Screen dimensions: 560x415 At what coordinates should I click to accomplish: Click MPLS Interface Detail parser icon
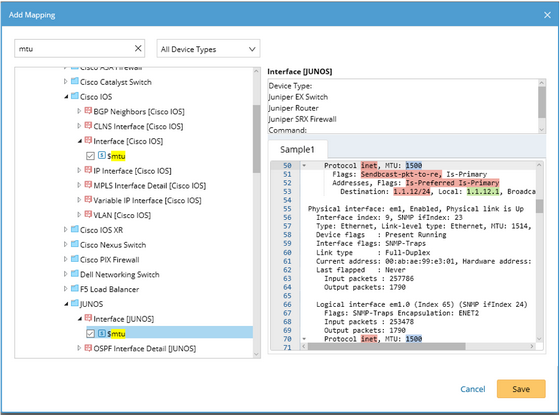88,185
